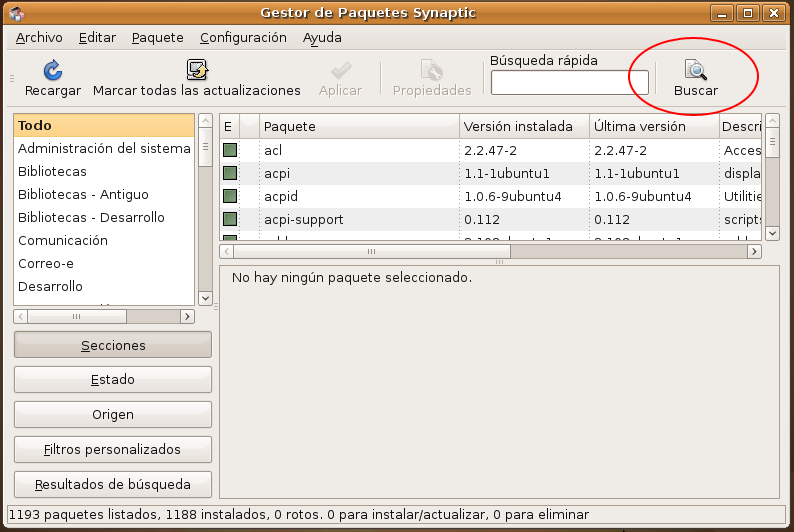The width and height of the screenshot is (794, 532).
Task: Open the Archivo menu
Action: [39, 37]
